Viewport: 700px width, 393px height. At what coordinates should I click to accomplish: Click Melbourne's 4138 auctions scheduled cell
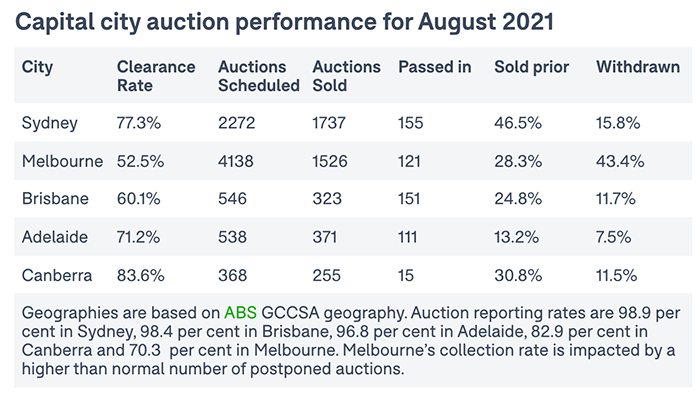pos(236,161)
